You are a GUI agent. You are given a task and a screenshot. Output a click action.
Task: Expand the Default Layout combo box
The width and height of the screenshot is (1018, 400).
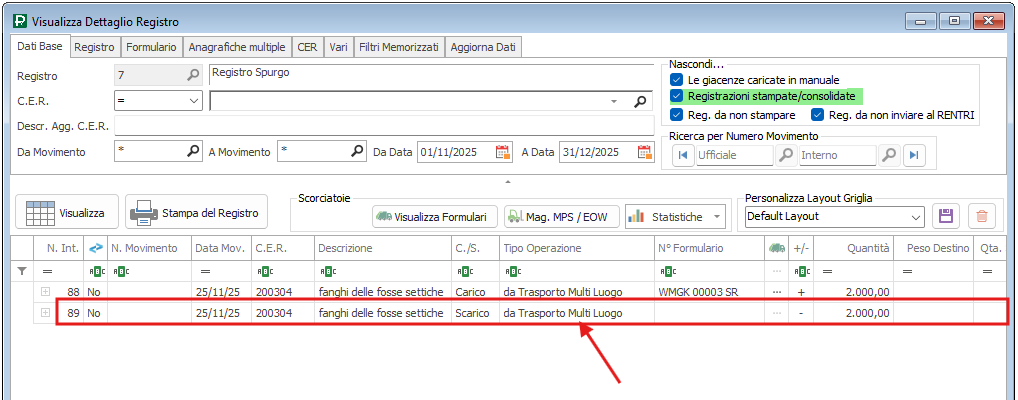point(915,216)
